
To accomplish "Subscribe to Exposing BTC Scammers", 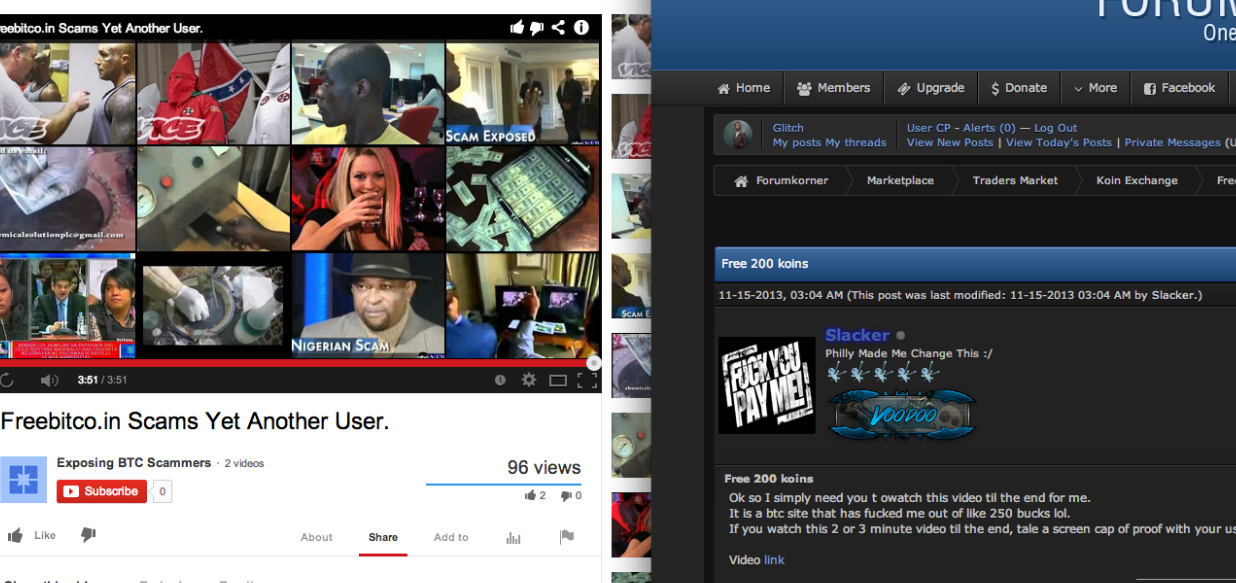I will (102, 491).
